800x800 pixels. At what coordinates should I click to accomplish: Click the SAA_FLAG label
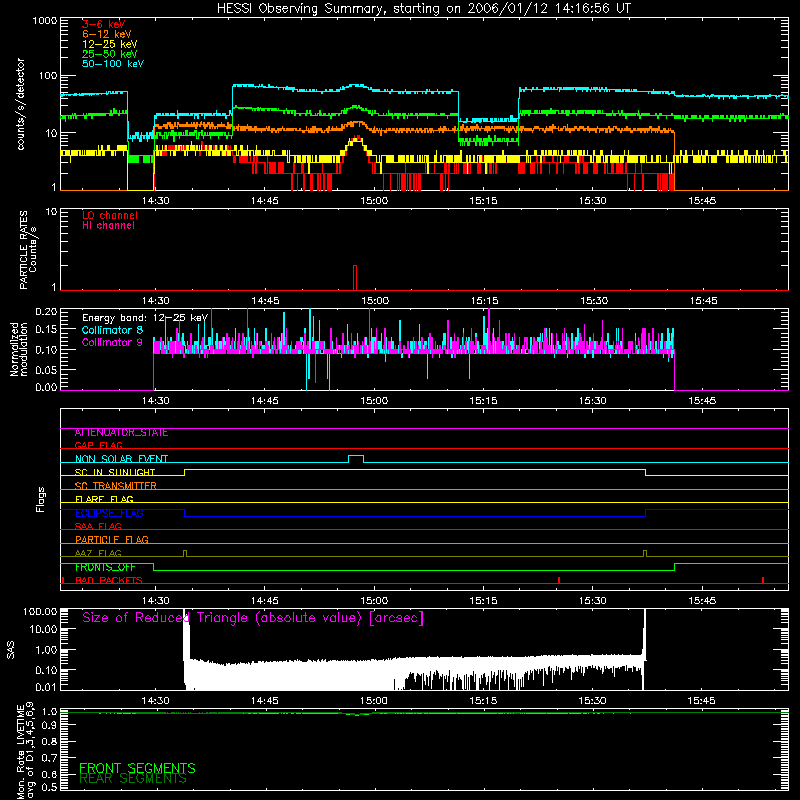[98, 526]
